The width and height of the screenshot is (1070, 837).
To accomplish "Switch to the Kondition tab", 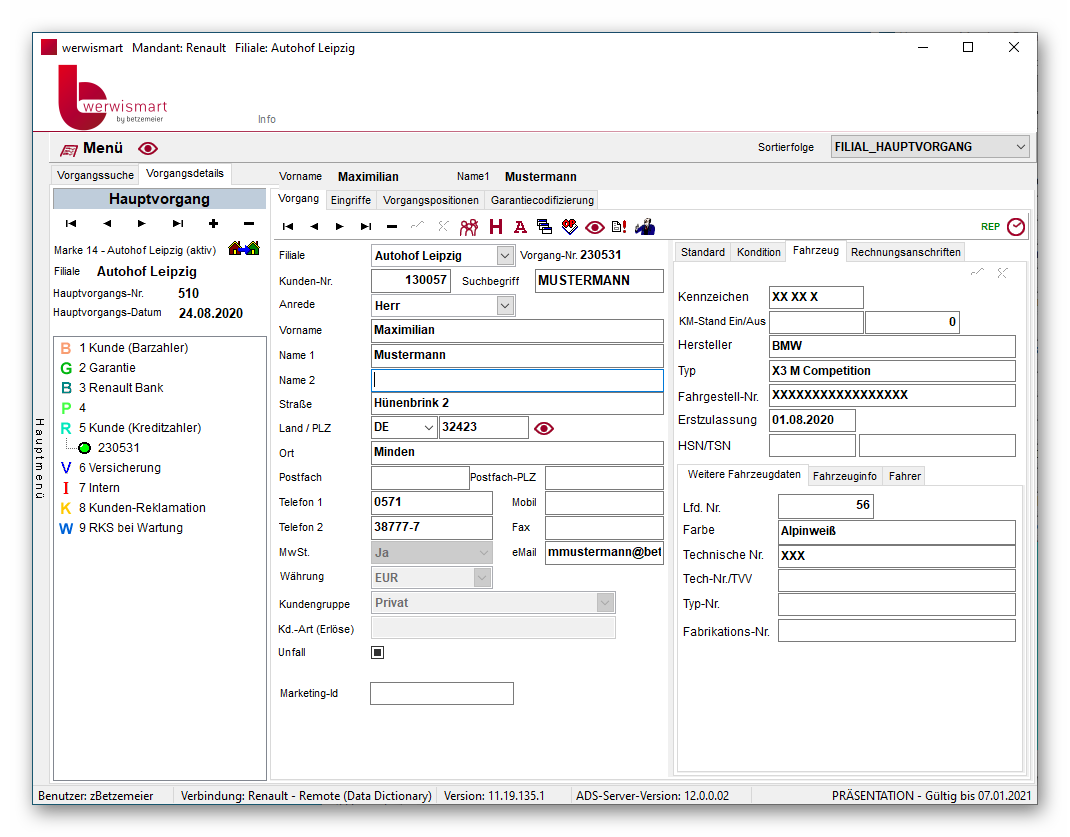I will click(x=758, y=252).
